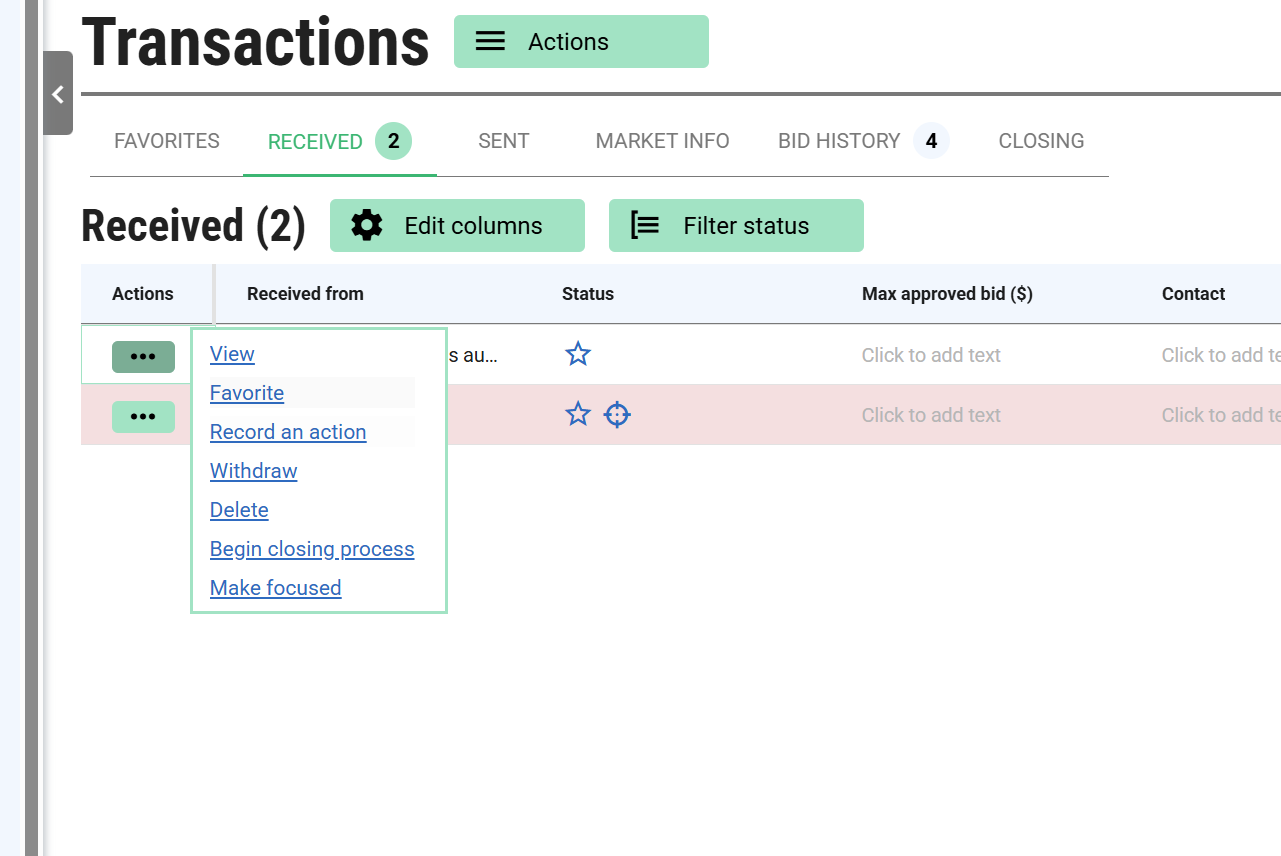Screen dimensions: 1281x856
Task: Open the three-dots menu in second row
Action: tap(143, 417)
